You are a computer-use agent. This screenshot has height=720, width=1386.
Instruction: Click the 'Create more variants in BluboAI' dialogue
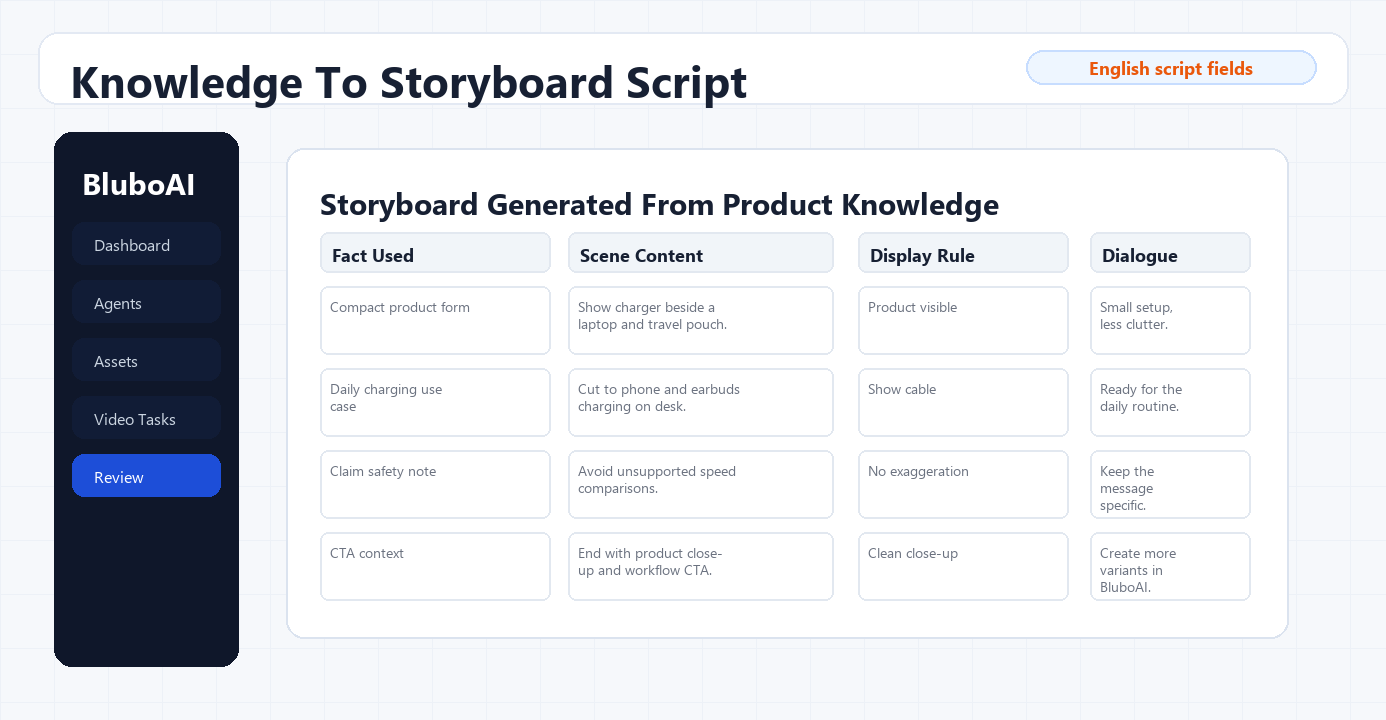[x=1170, y=567]
